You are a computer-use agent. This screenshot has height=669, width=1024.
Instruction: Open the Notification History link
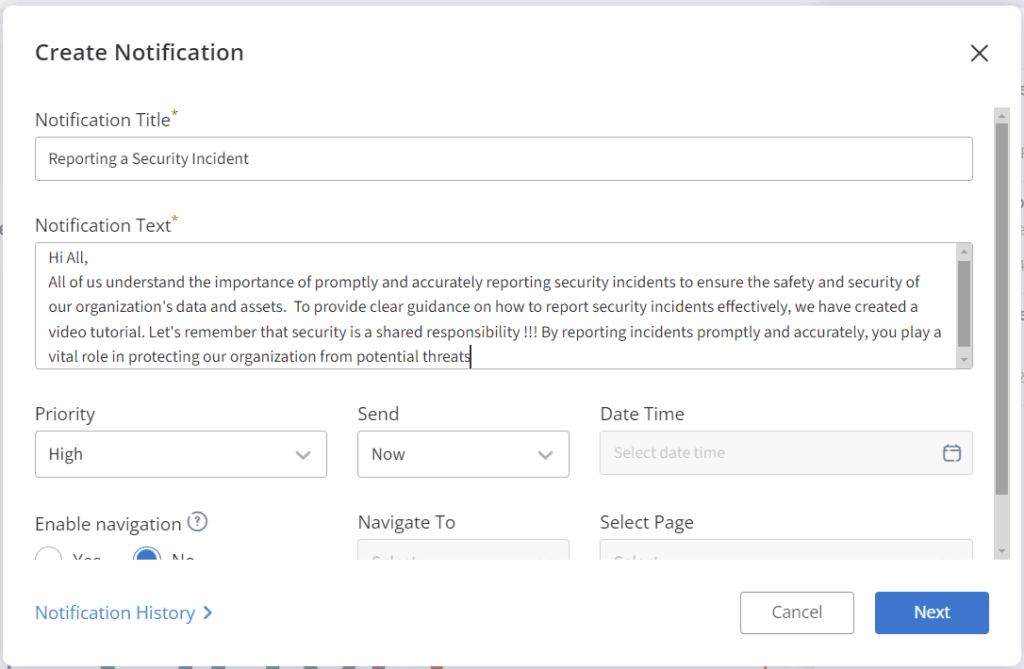pyautogui.click(x=124, y=613)
